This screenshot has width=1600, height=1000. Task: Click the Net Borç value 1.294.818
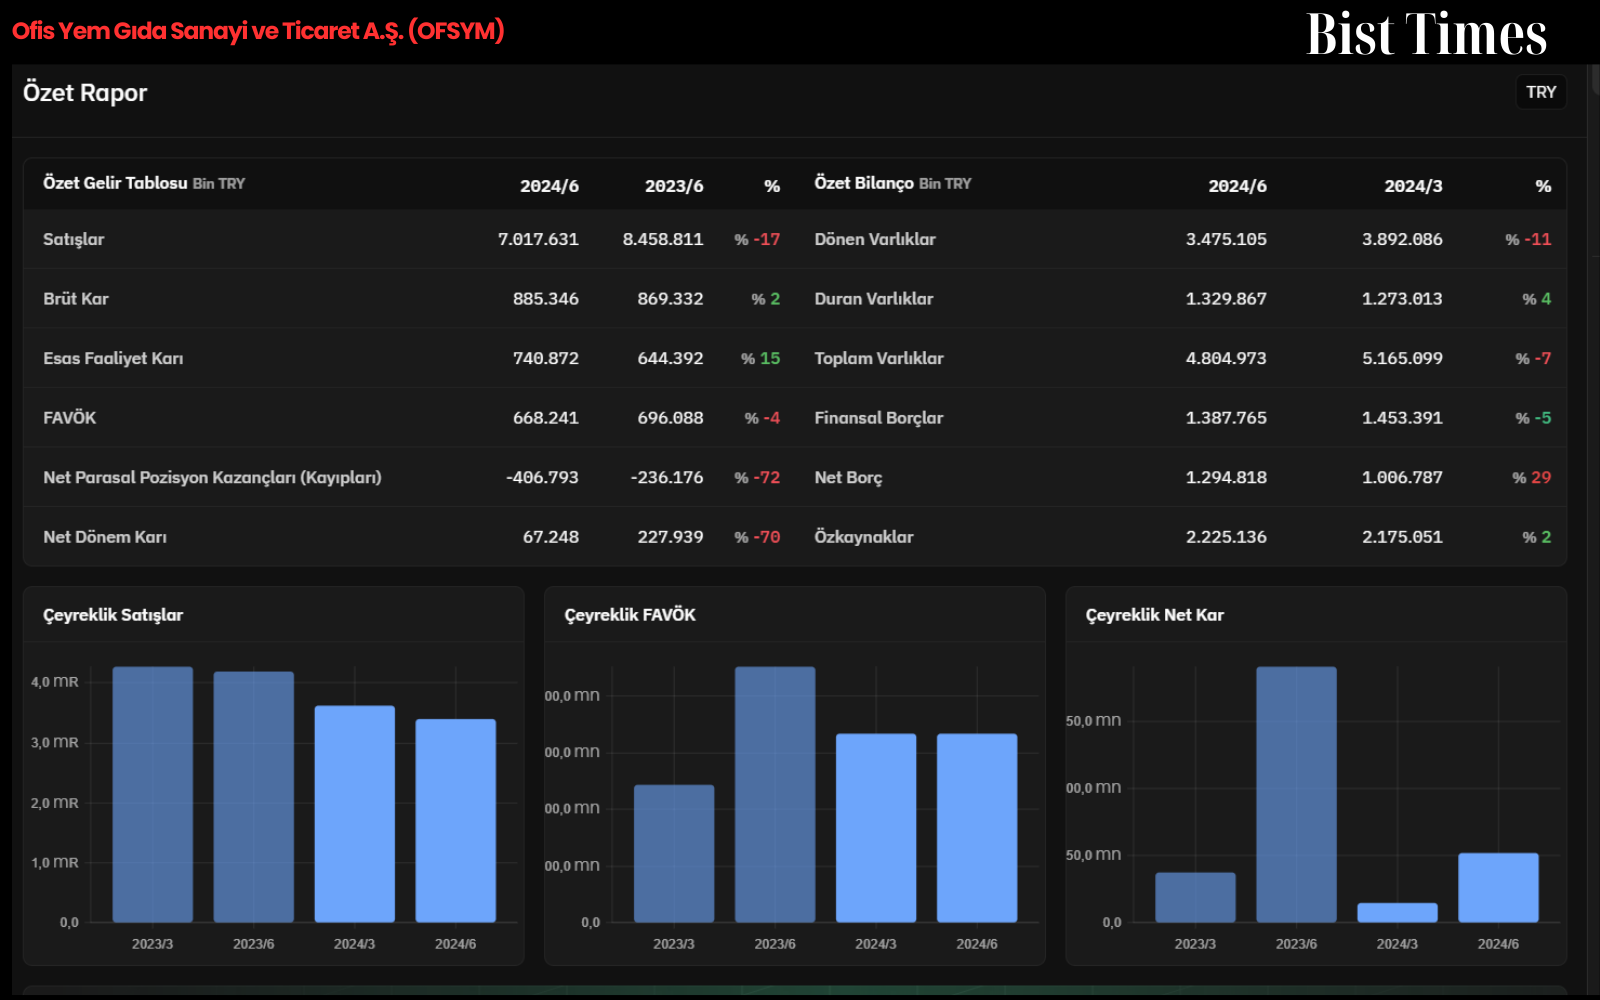[x=1226, y=477]
